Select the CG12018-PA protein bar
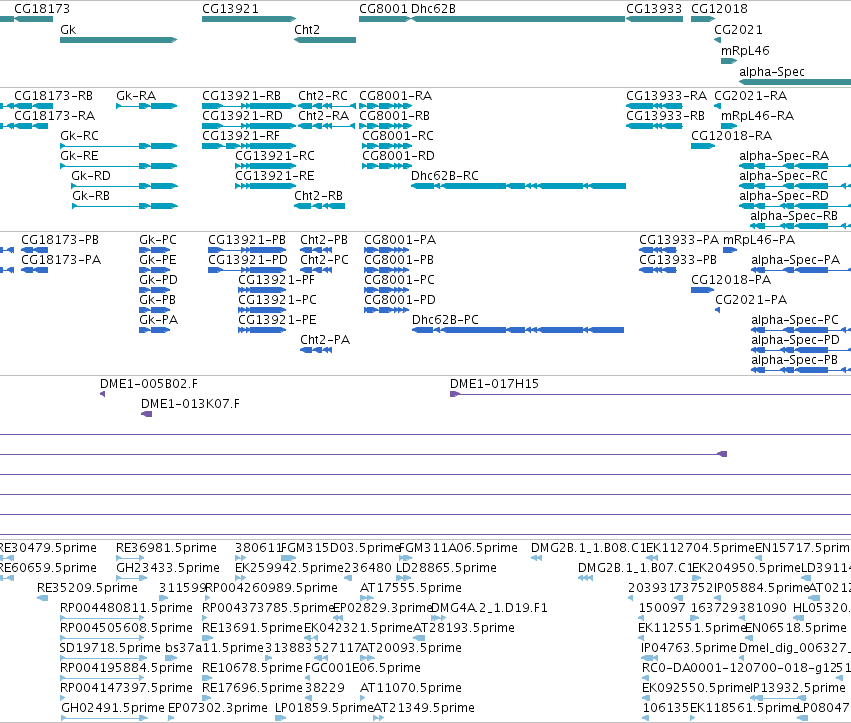 click(702, 290)
